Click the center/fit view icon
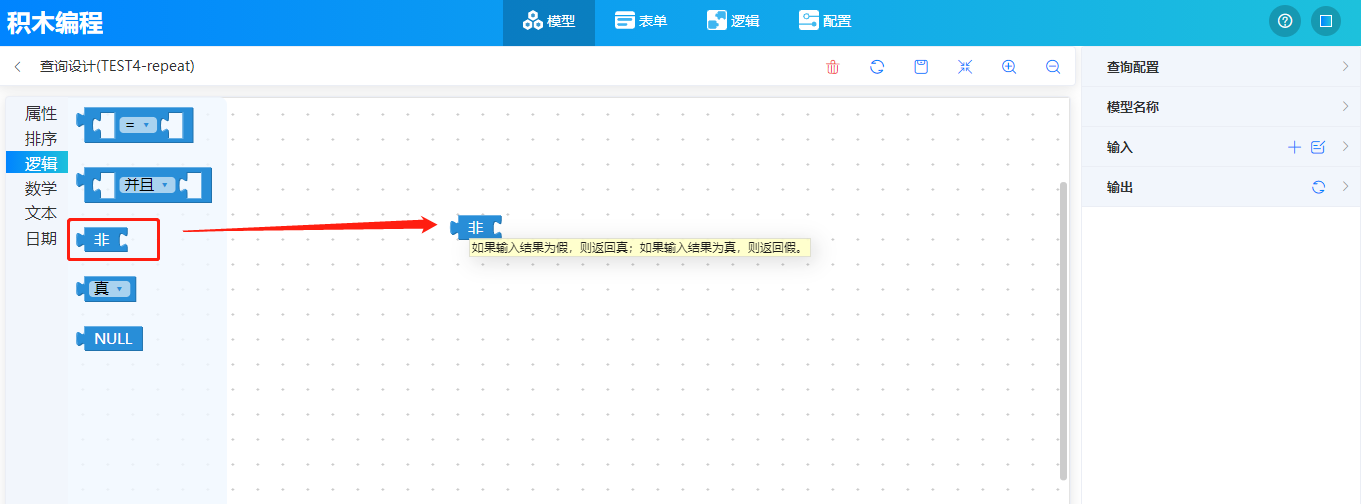 [965, 67]
